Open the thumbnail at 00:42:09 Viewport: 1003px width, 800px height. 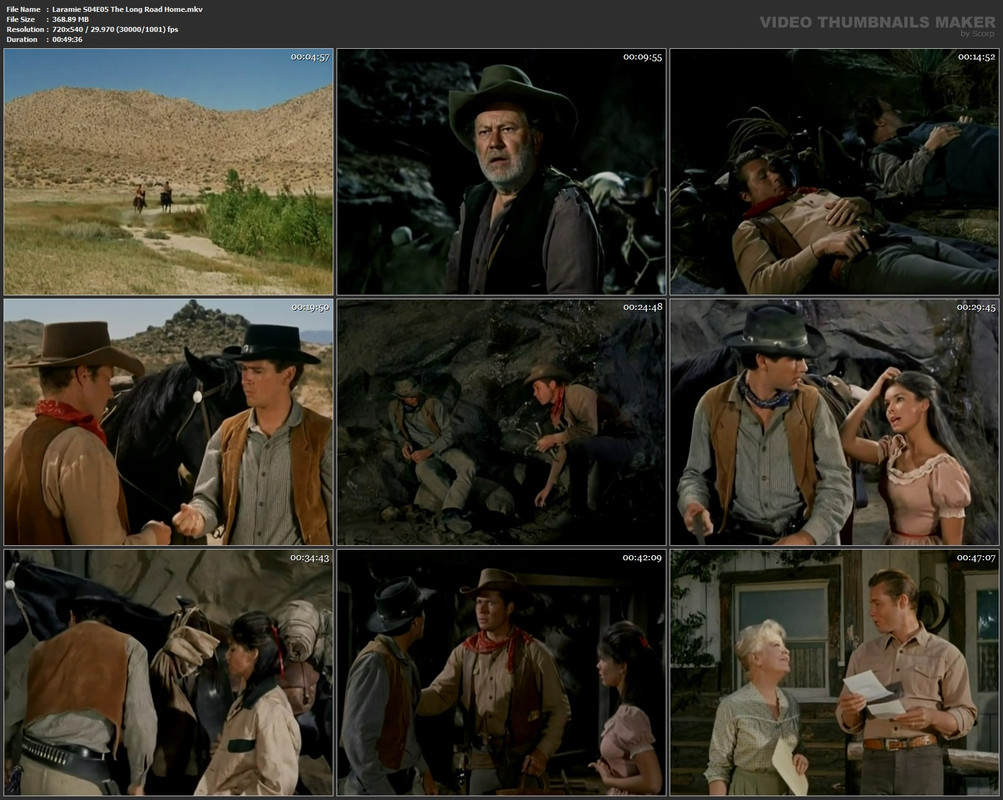[502, 673]
